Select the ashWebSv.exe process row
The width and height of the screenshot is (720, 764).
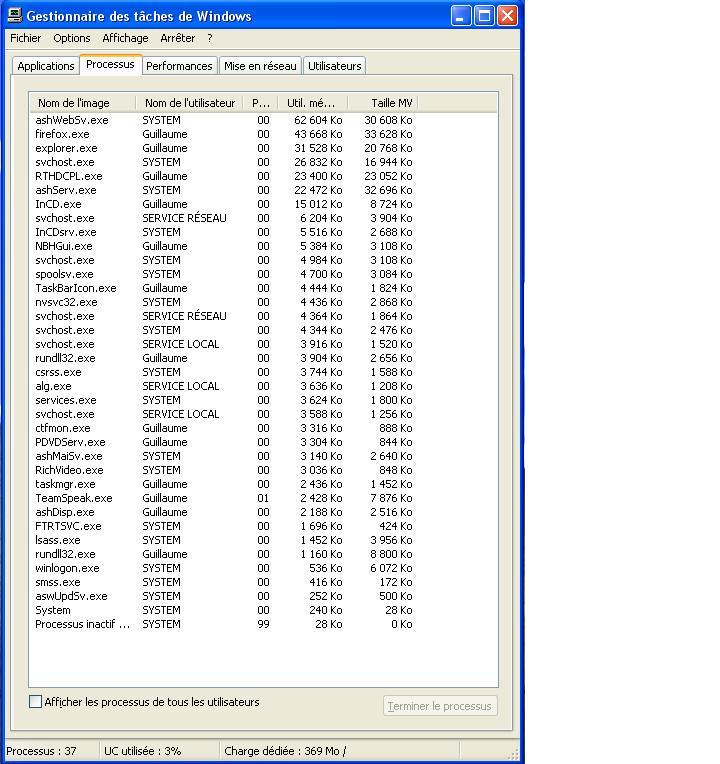(224, 120)
